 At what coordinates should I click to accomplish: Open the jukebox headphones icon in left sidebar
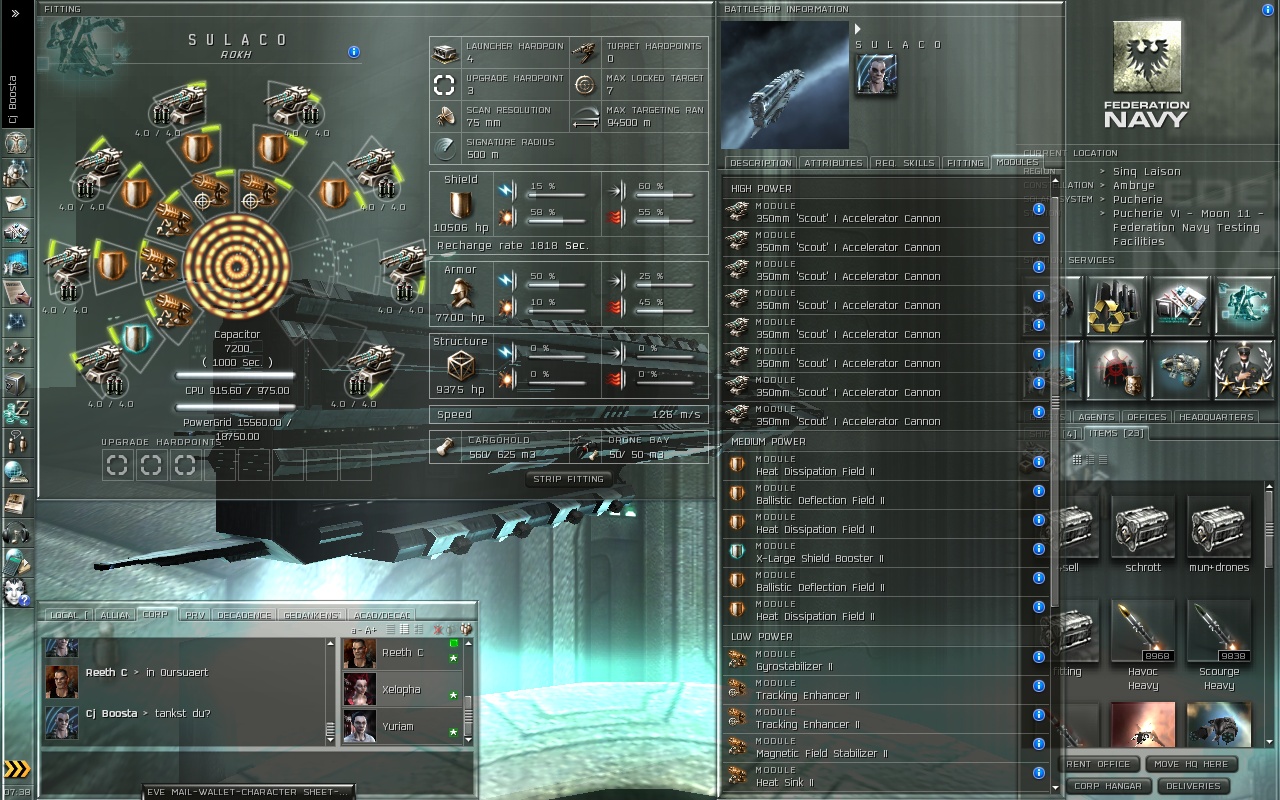(16, 532)
